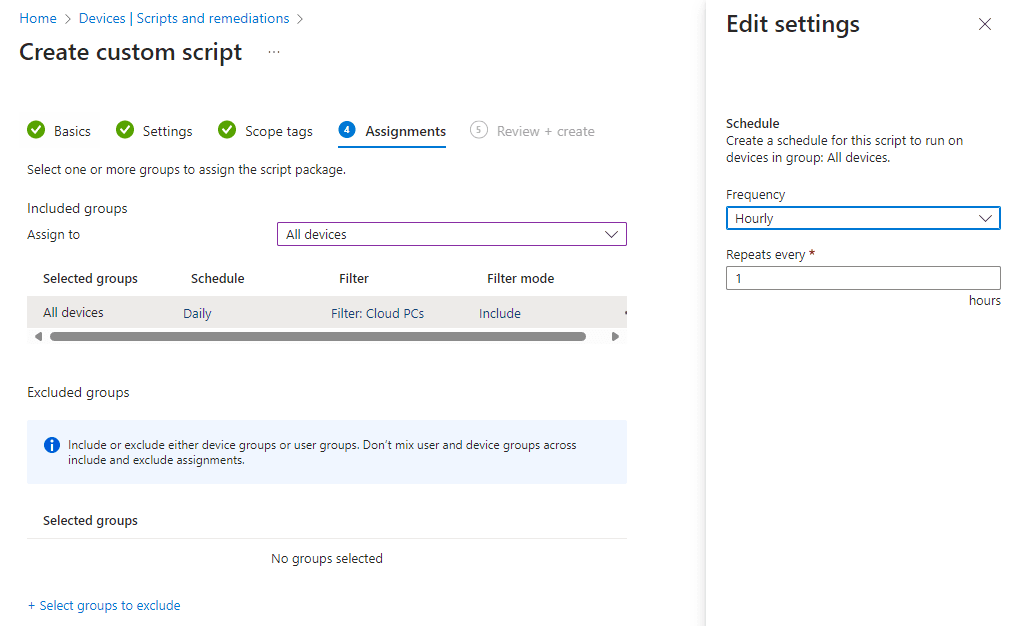This screenshot has height=626, width=1018.
Task: Click the green checkmark next to Scope tags
Action: pyautogui.click(x=227, y=130)
